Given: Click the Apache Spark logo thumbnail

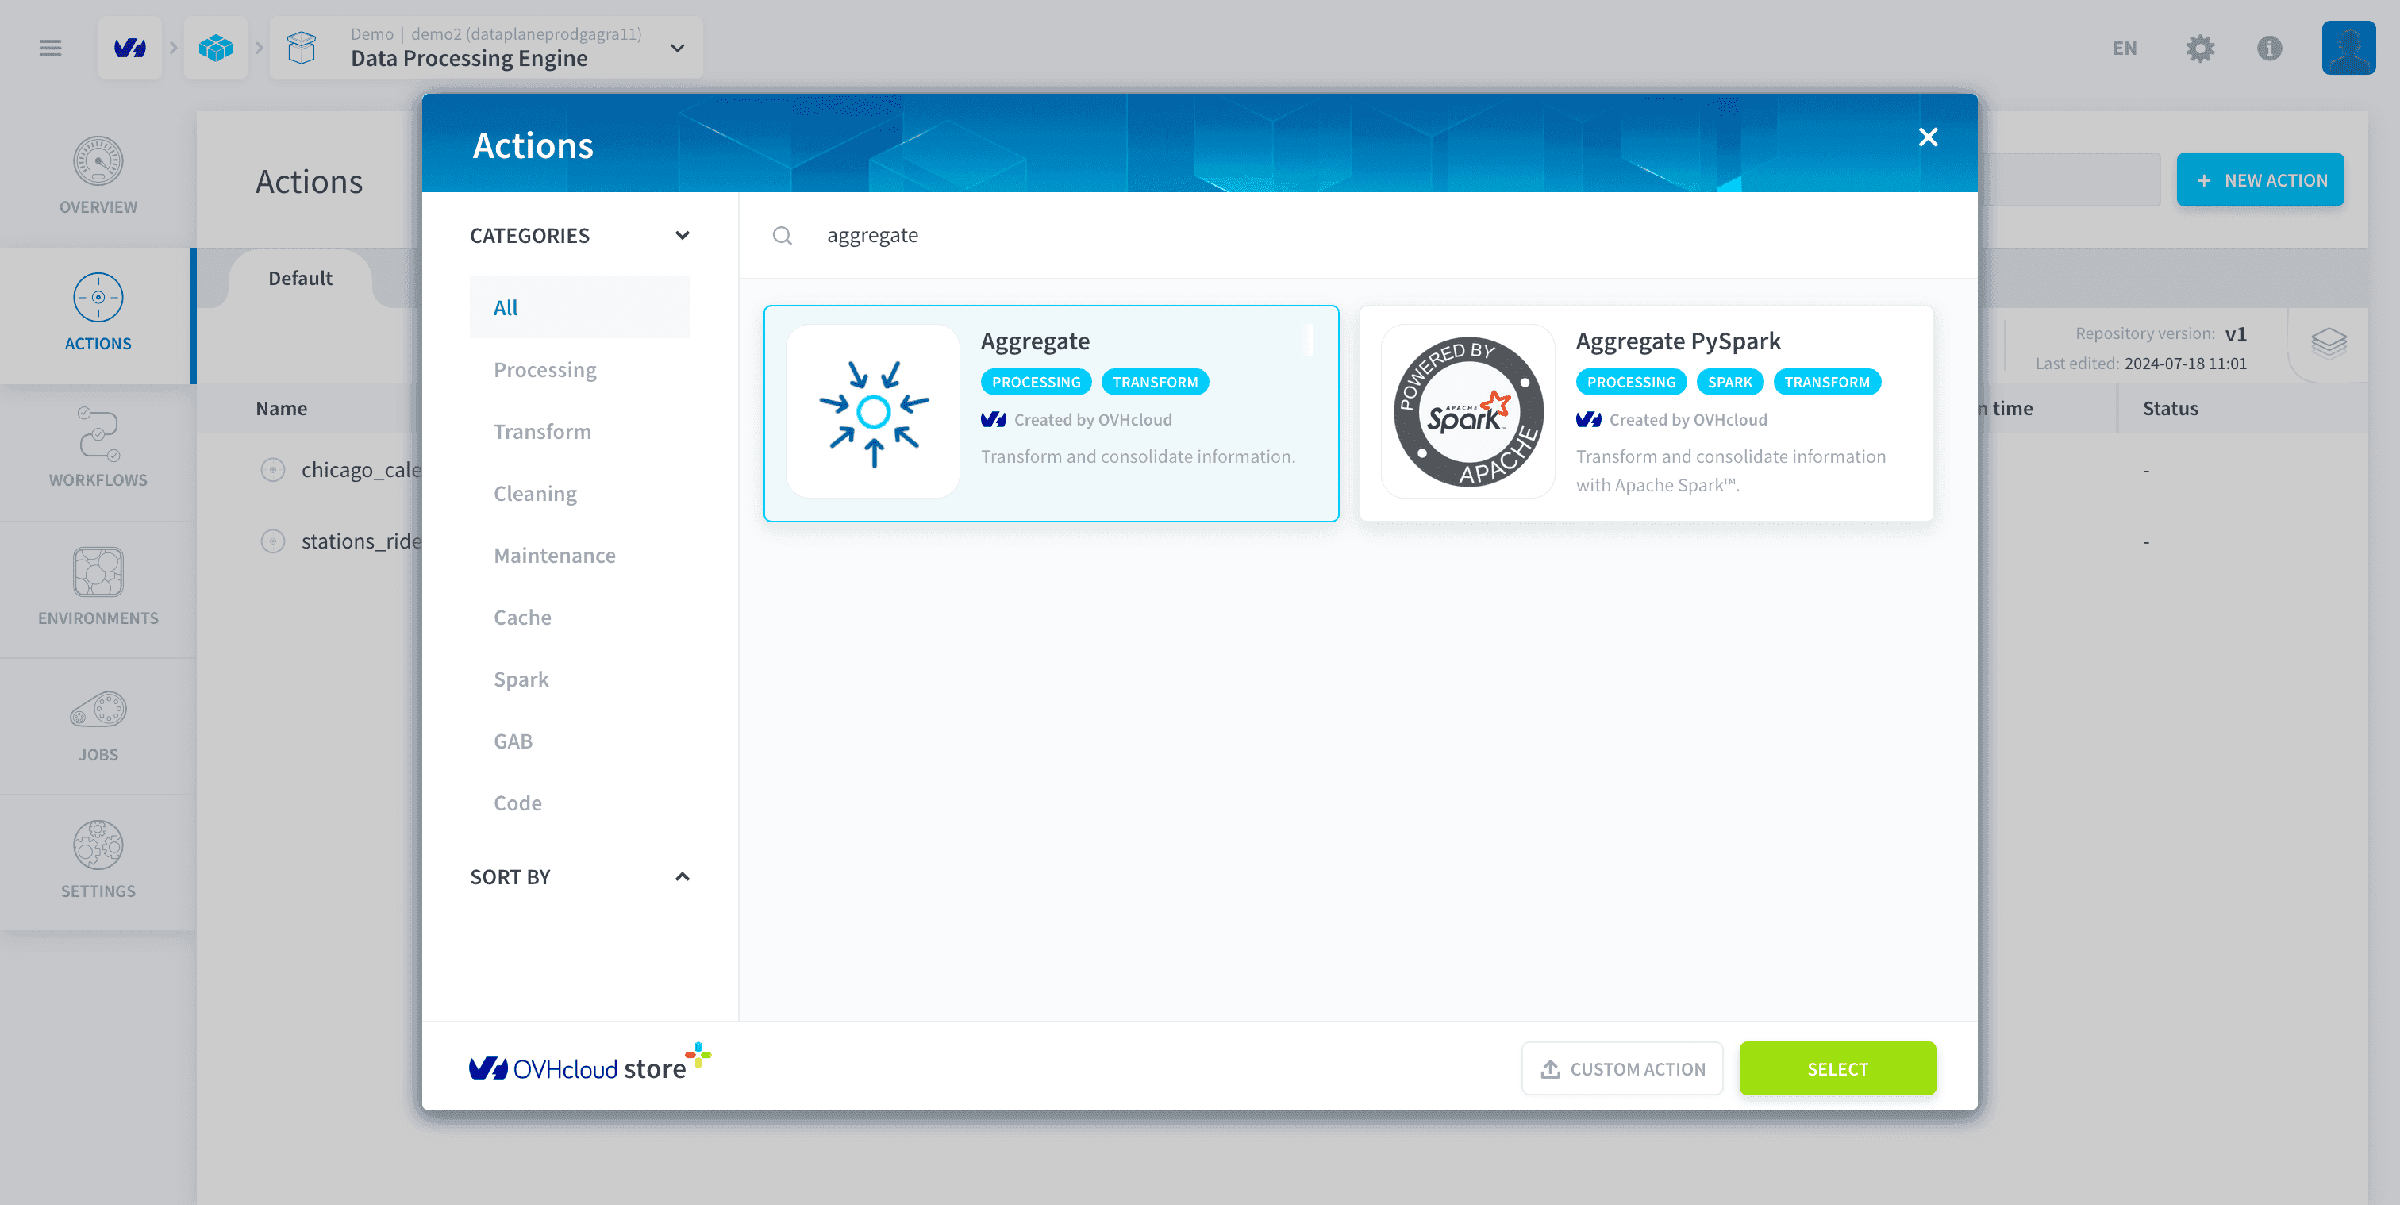Looking at the screenshot, I should point(1468,412).
